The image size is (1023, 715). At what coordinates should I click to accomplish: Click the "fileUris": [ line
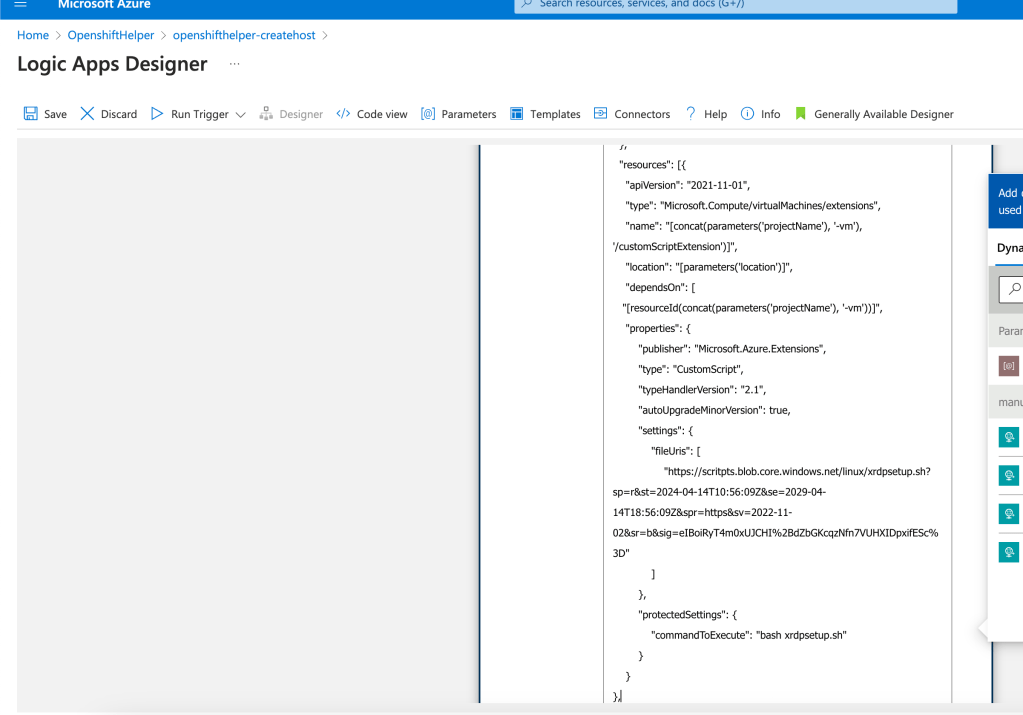coord(675,451)
